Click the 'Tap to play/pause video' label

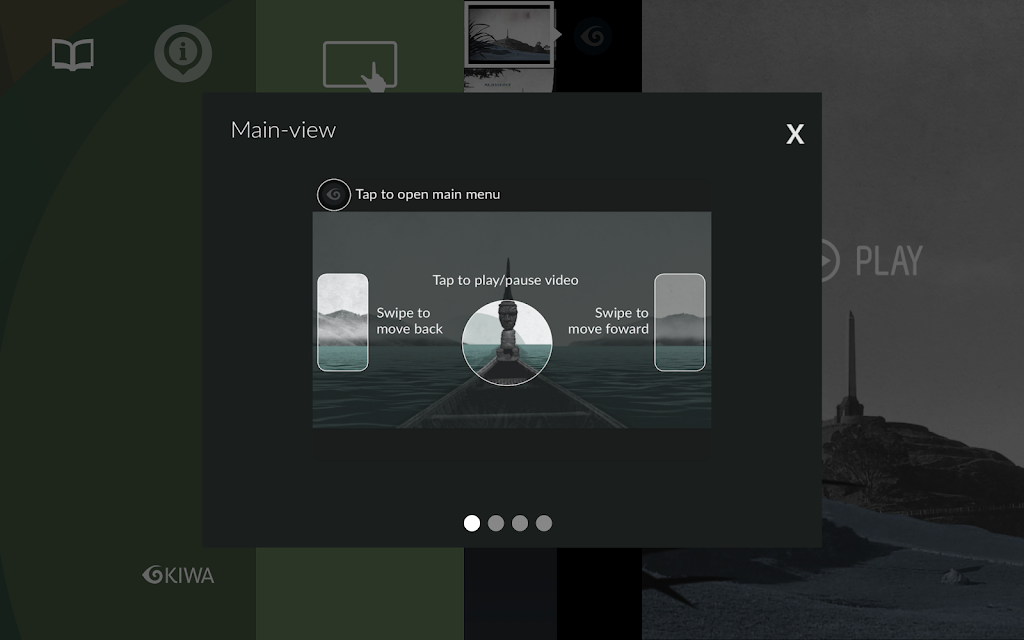click(x=505, y=280)
